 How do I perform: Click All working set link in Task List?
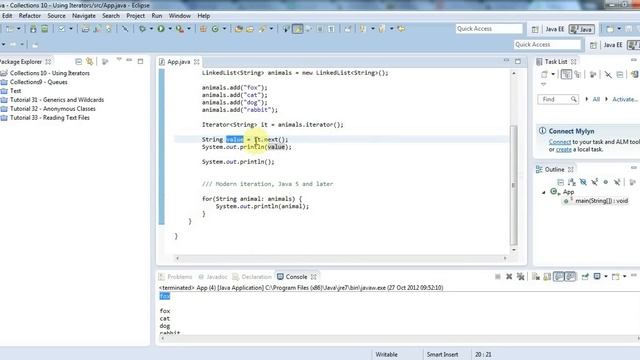(596, 99)
